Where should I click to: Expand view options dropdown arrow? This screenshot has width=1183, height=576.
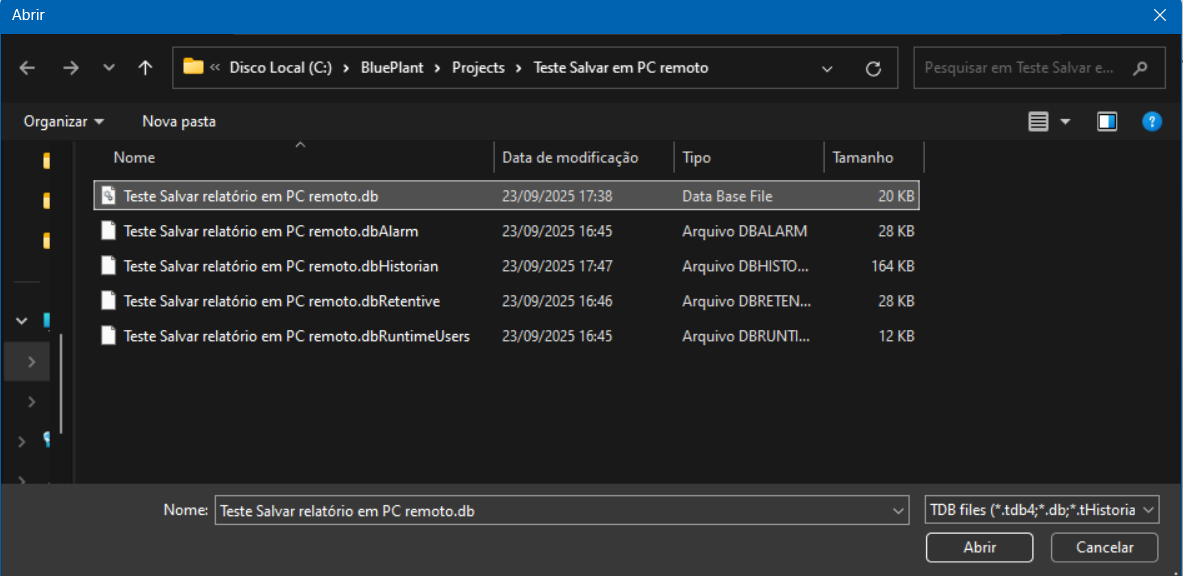tap(1065, 122)
